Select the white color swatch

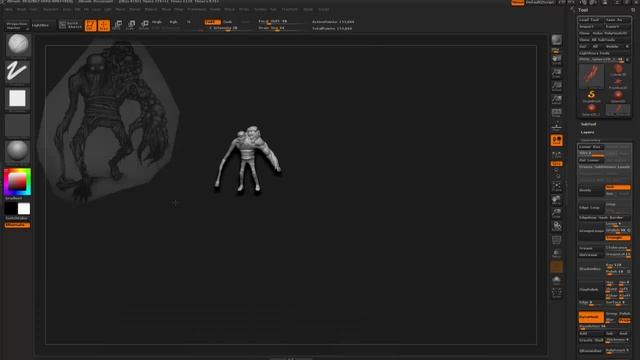point(24,209)
